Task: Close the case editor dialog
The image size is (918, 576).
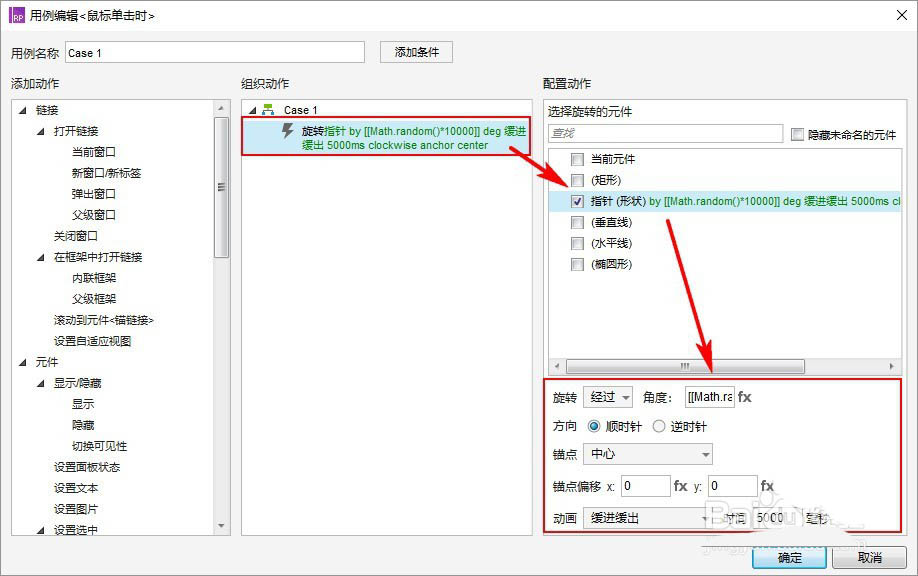Action: (902, 15)
